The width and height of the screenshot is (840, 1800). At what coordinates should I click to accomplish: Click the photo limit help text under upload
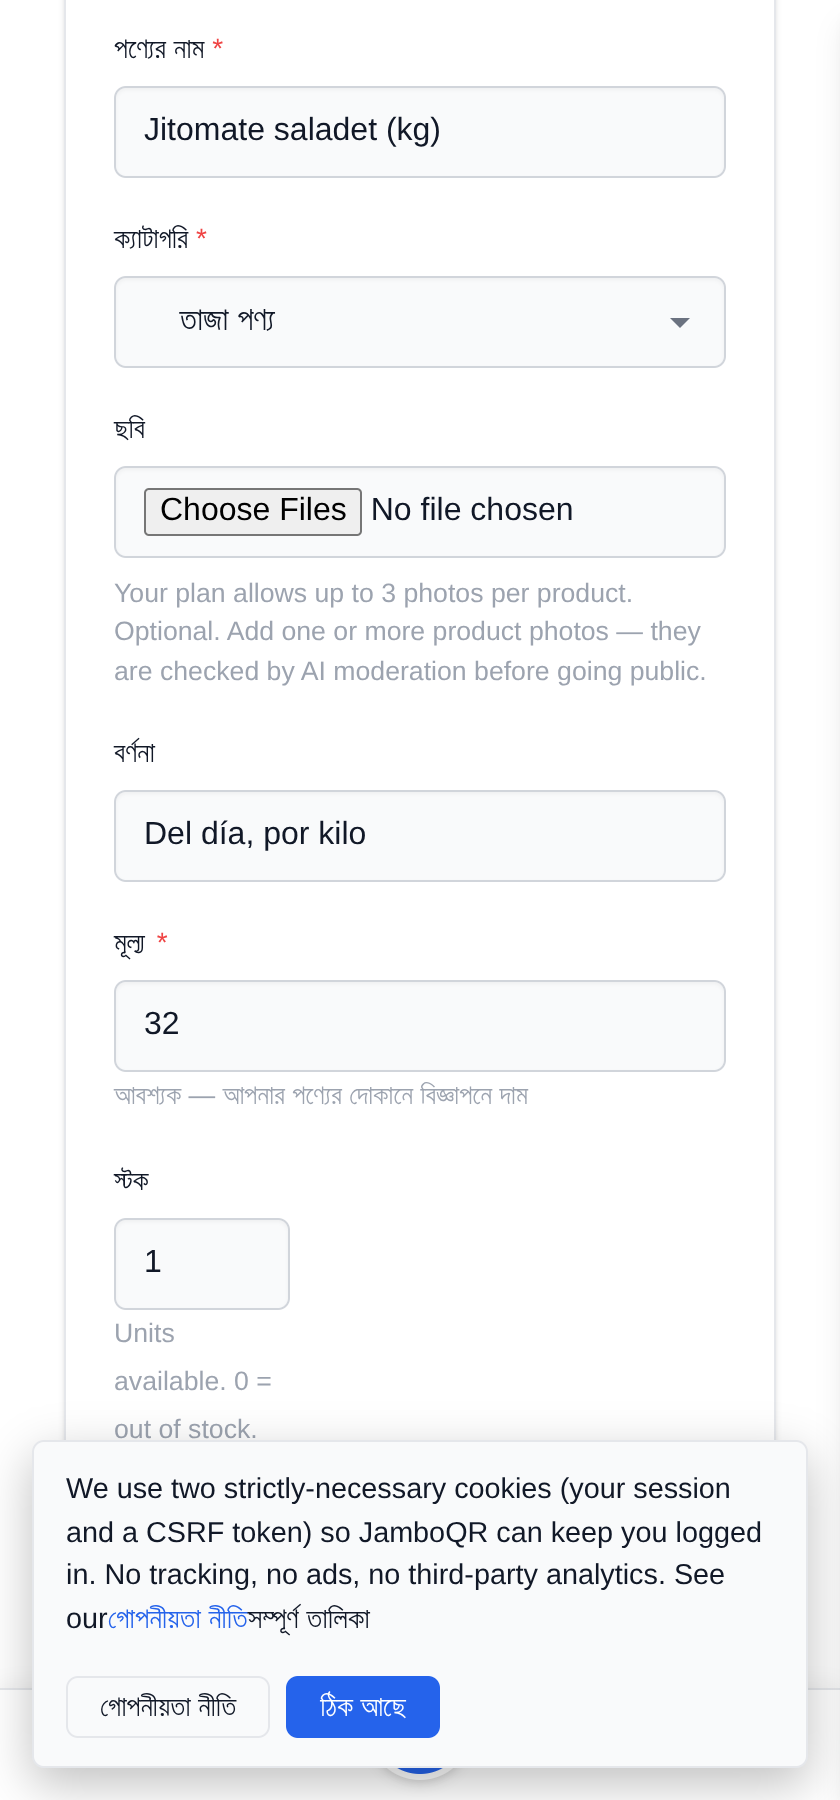[x=410, y=632]
